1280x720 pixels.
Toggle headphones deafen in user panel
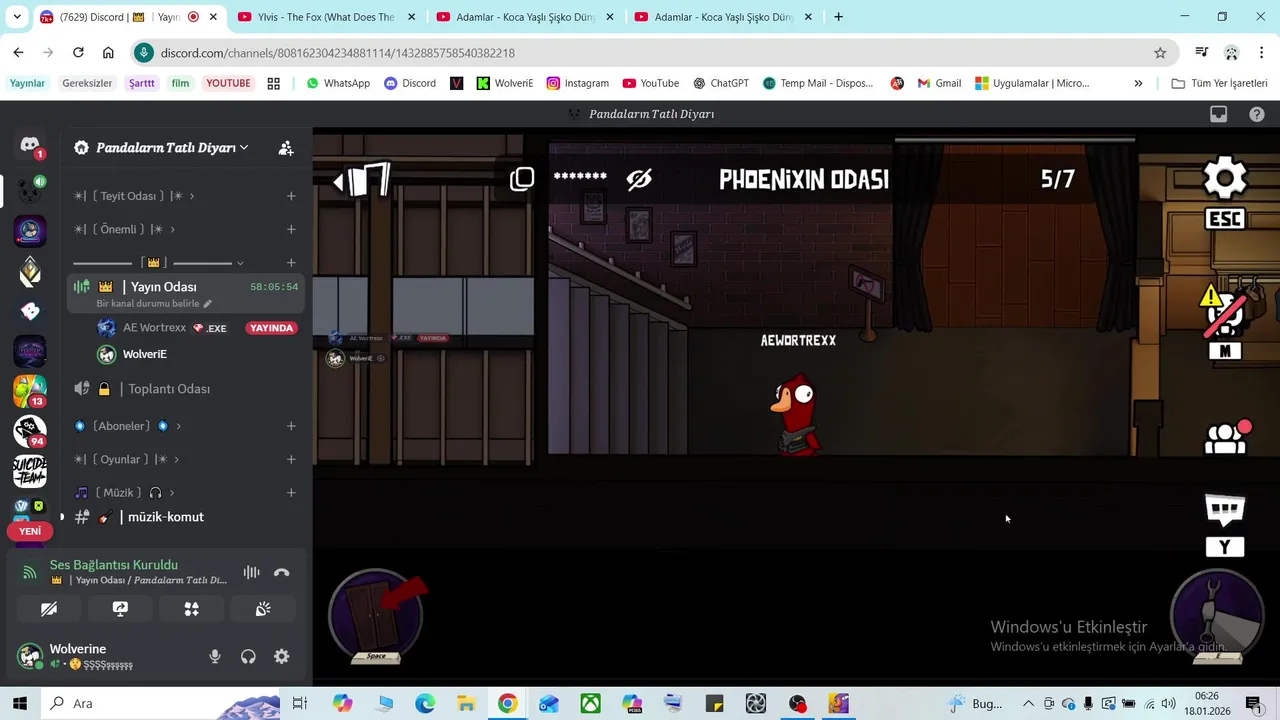[x=248, y=657]
